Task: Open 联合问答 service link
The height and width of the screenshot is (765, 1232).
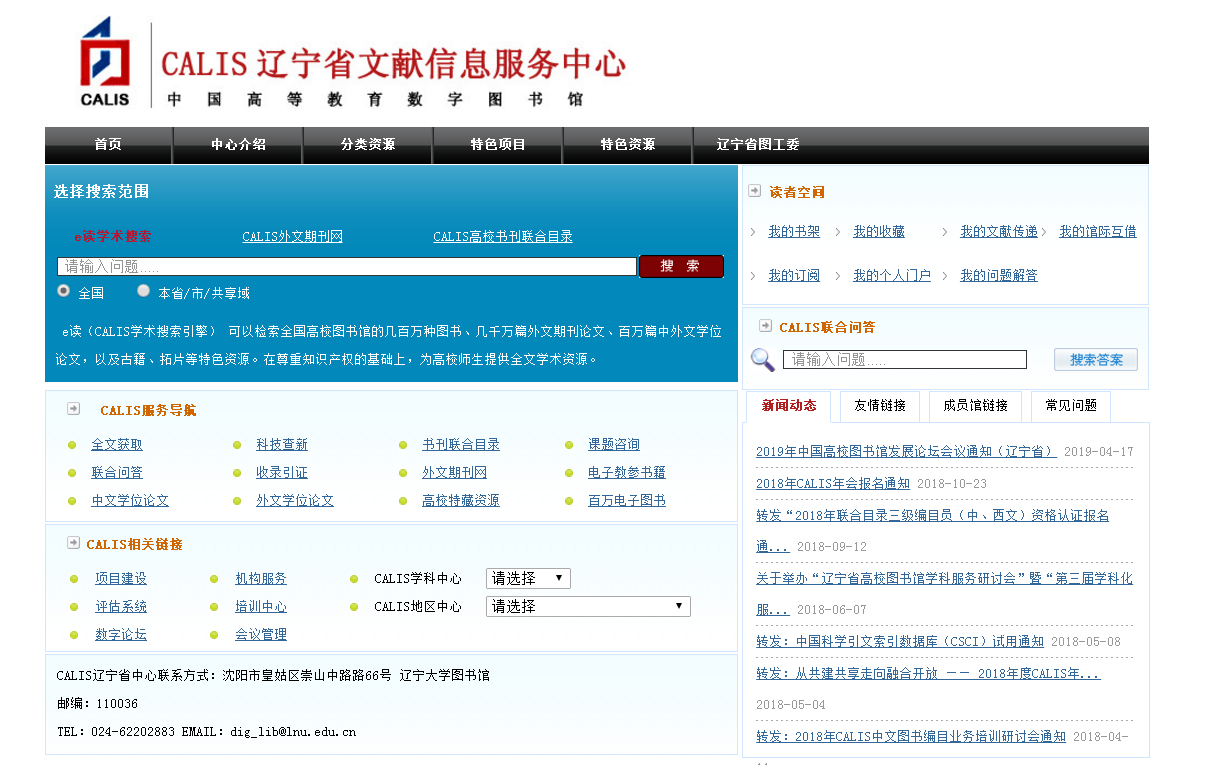Action: pos(117,473)
